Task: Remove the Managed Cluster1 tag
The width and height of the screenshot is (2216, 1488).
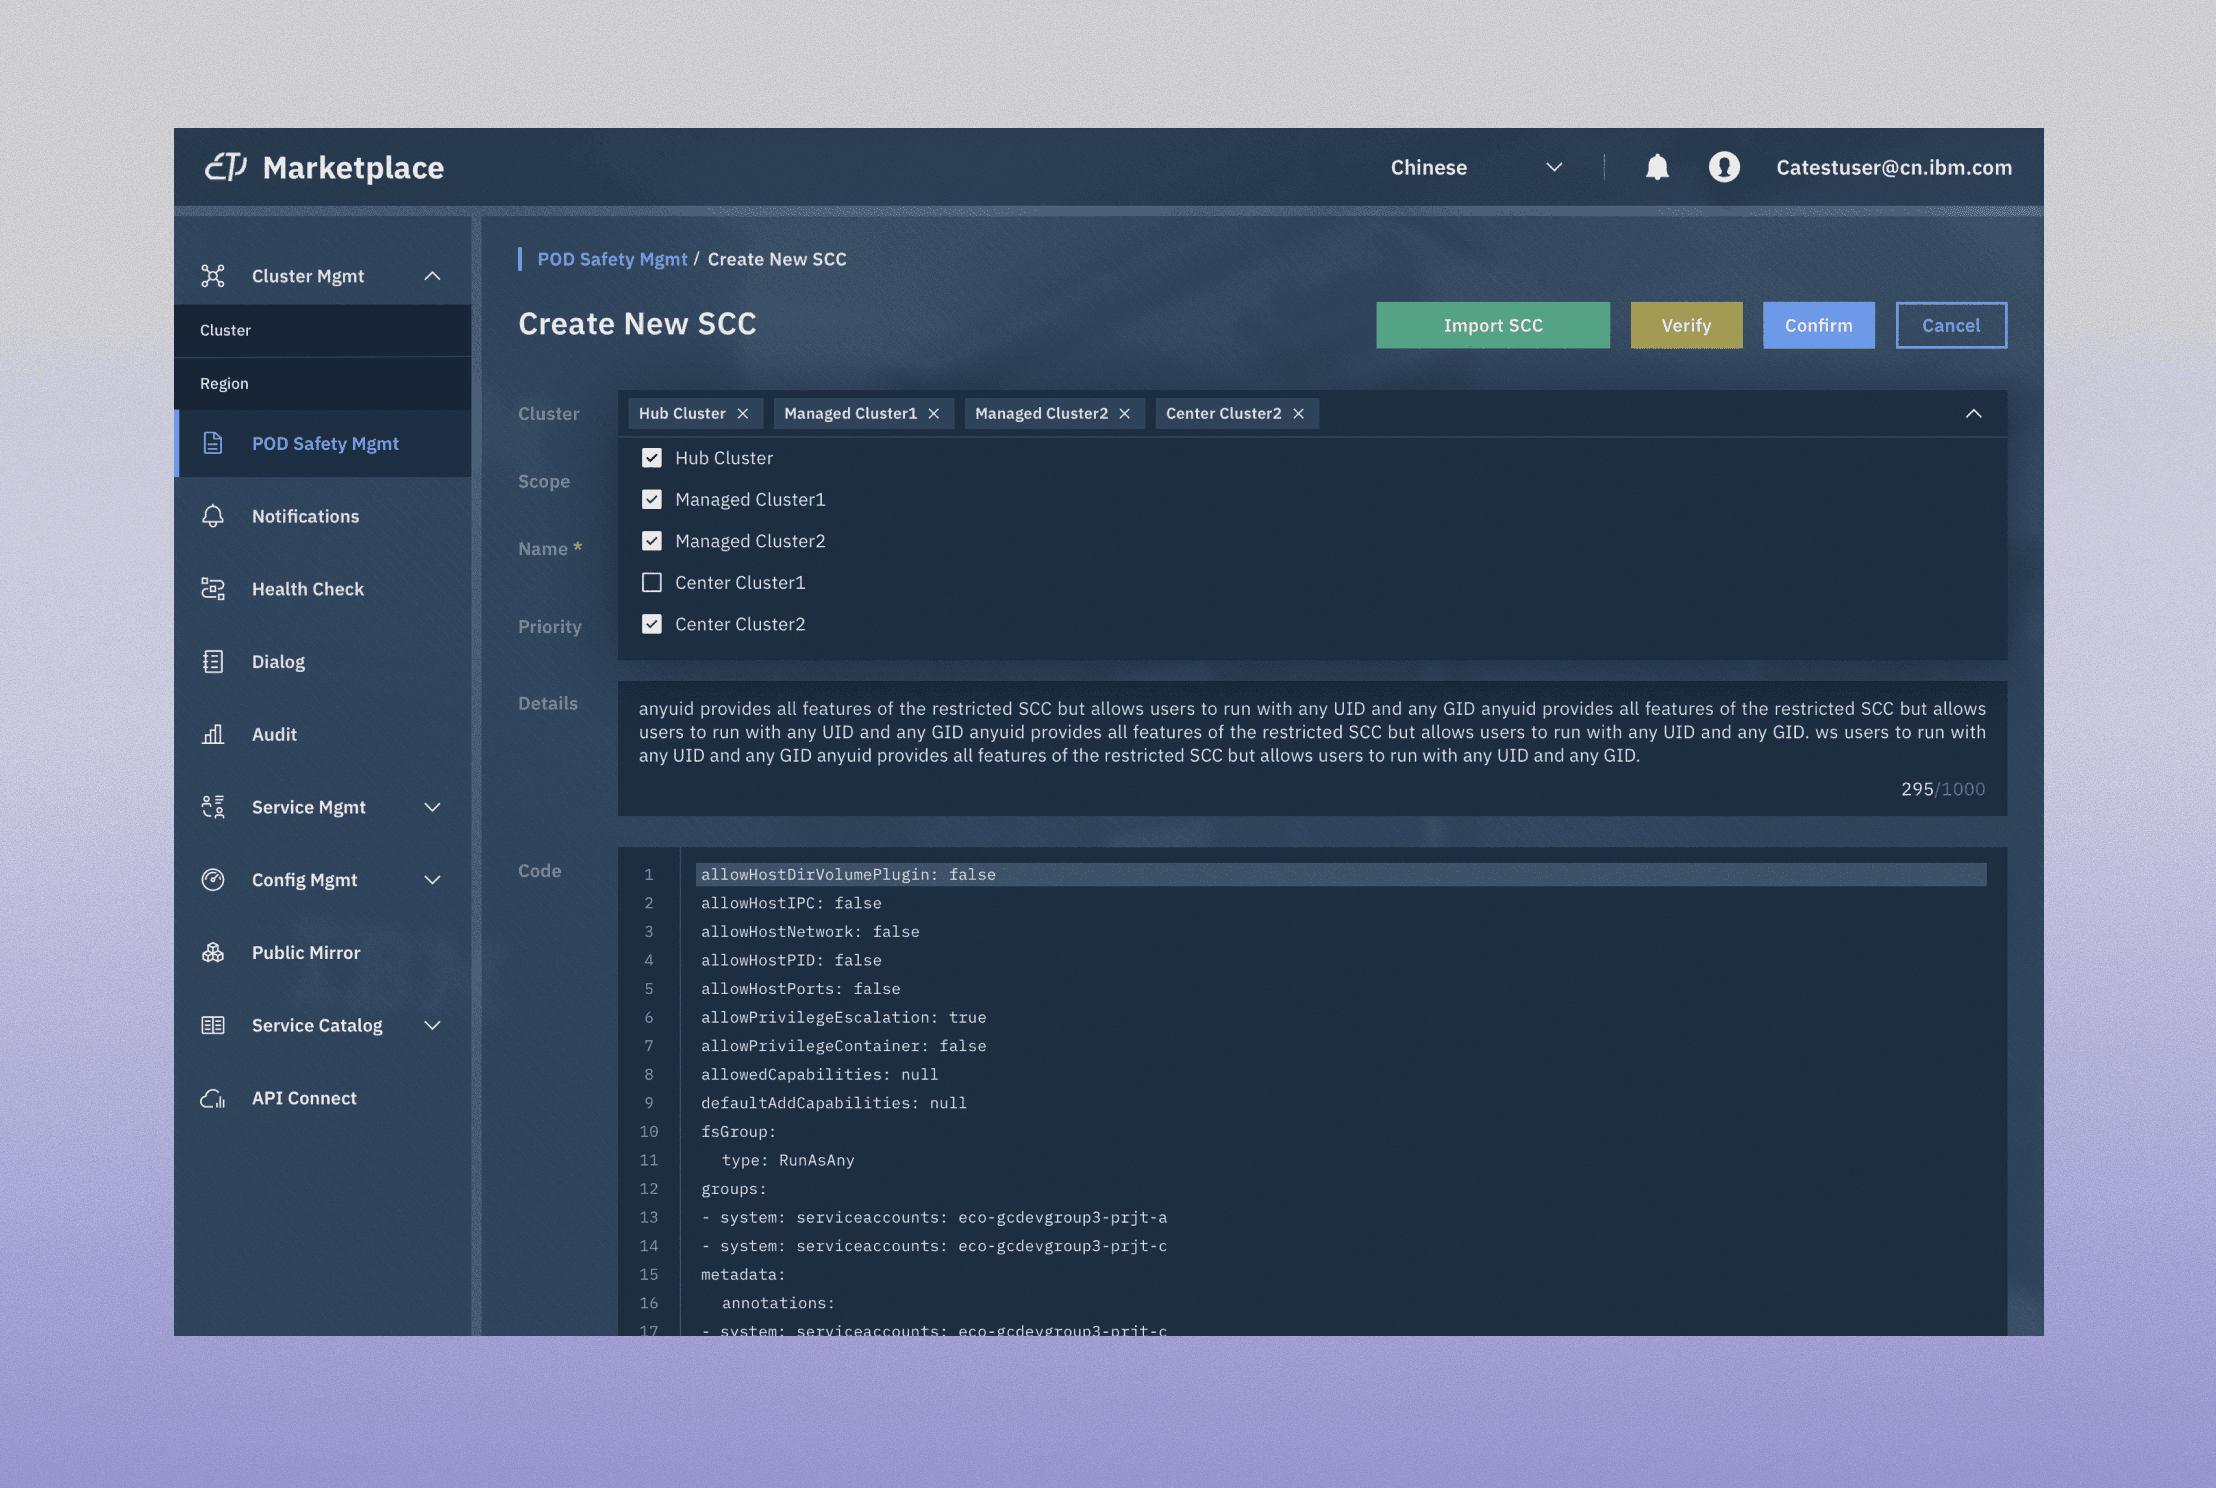Action: tap(934, 414)
